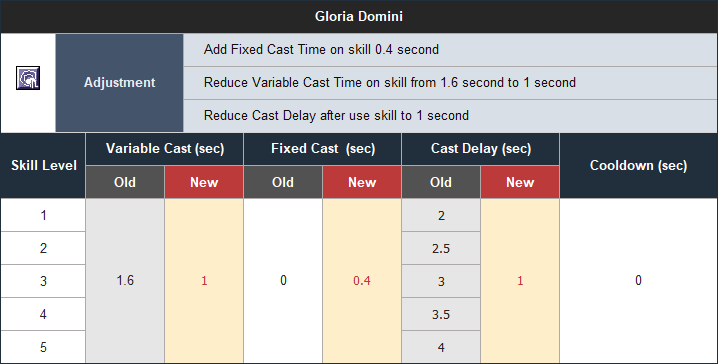Click skill level 3 row cell
This screenshot has height=364, width=718.
tap(43, 281)
